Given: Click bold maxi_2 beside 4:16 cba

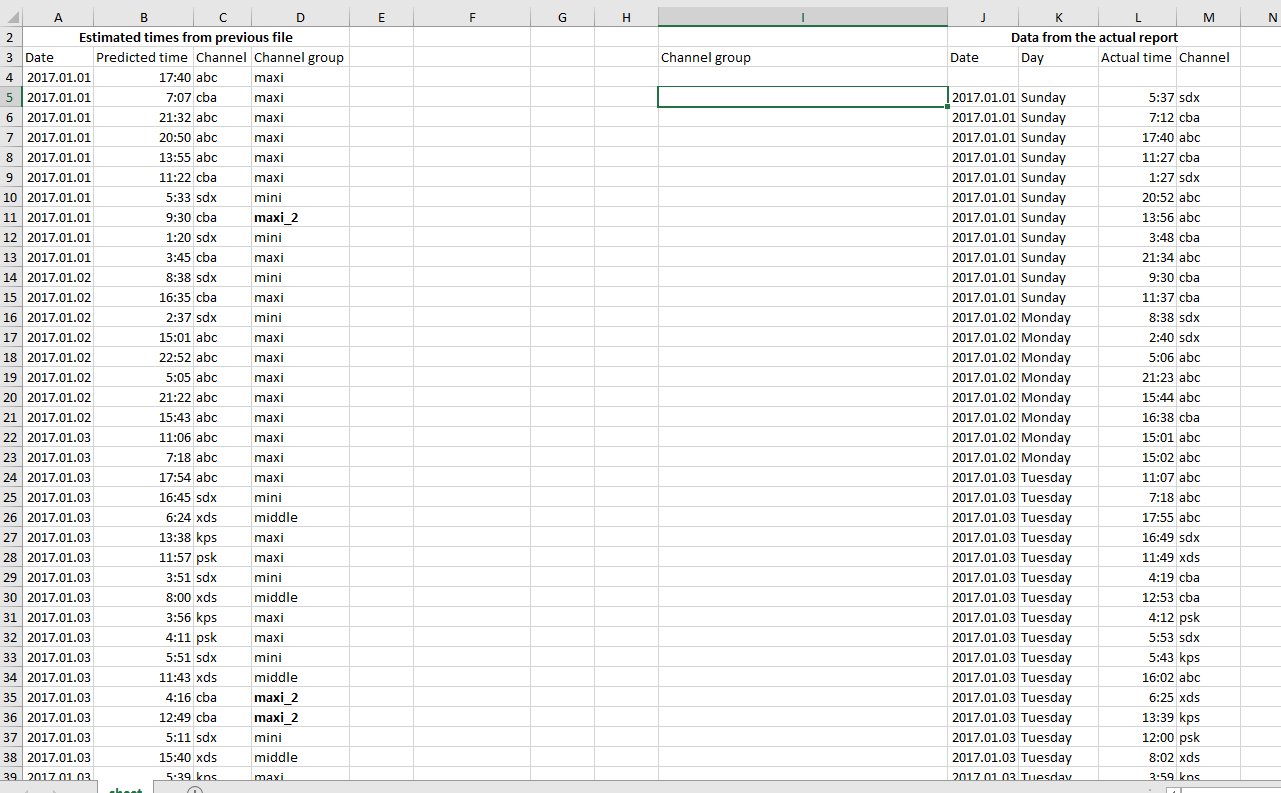Looking at the screenshot, I should (301, 697).
